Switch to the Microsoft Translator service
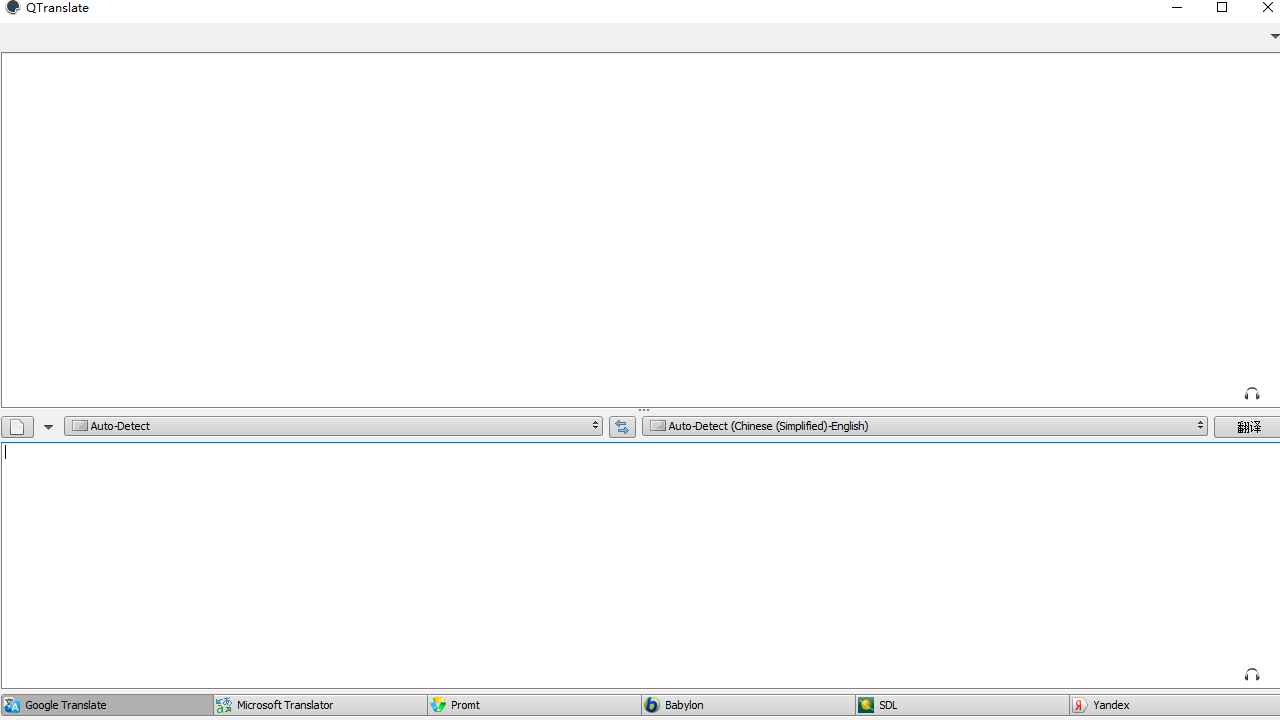Viewport: 1280px width, 720px height. [x=320, y=705]
